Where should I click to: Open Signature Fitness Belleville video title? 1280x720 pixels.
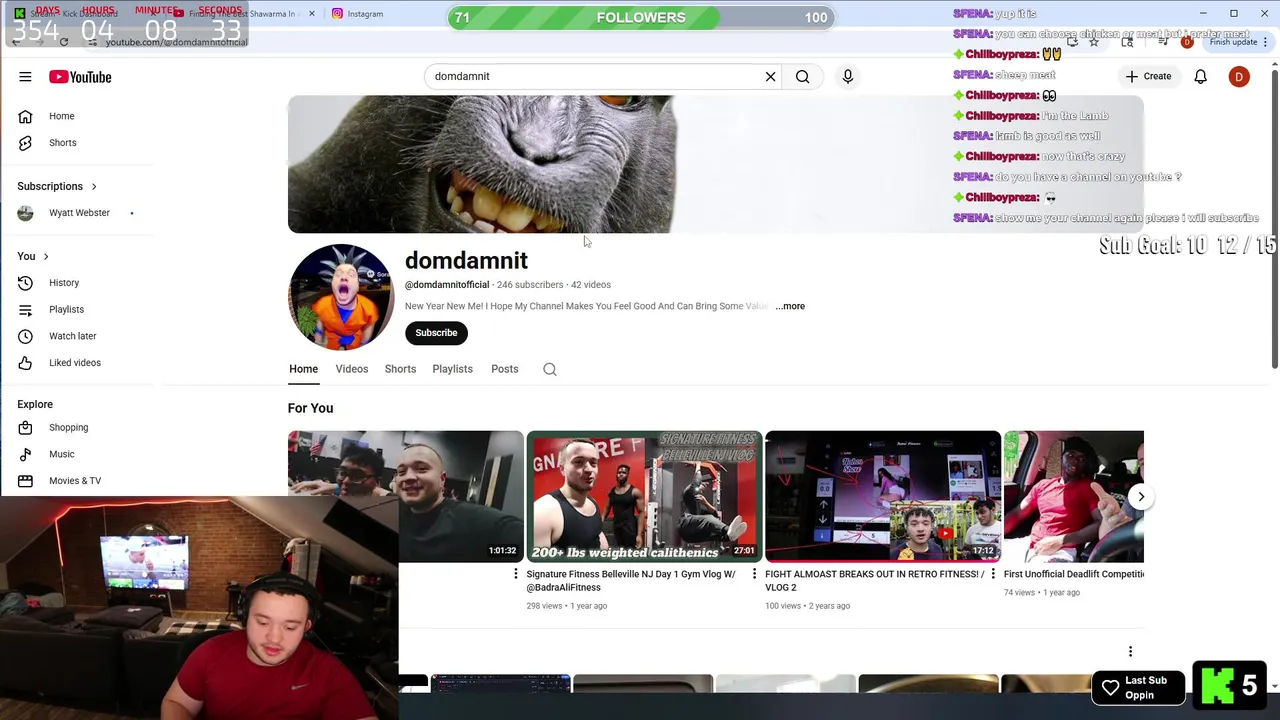(631, 581)
